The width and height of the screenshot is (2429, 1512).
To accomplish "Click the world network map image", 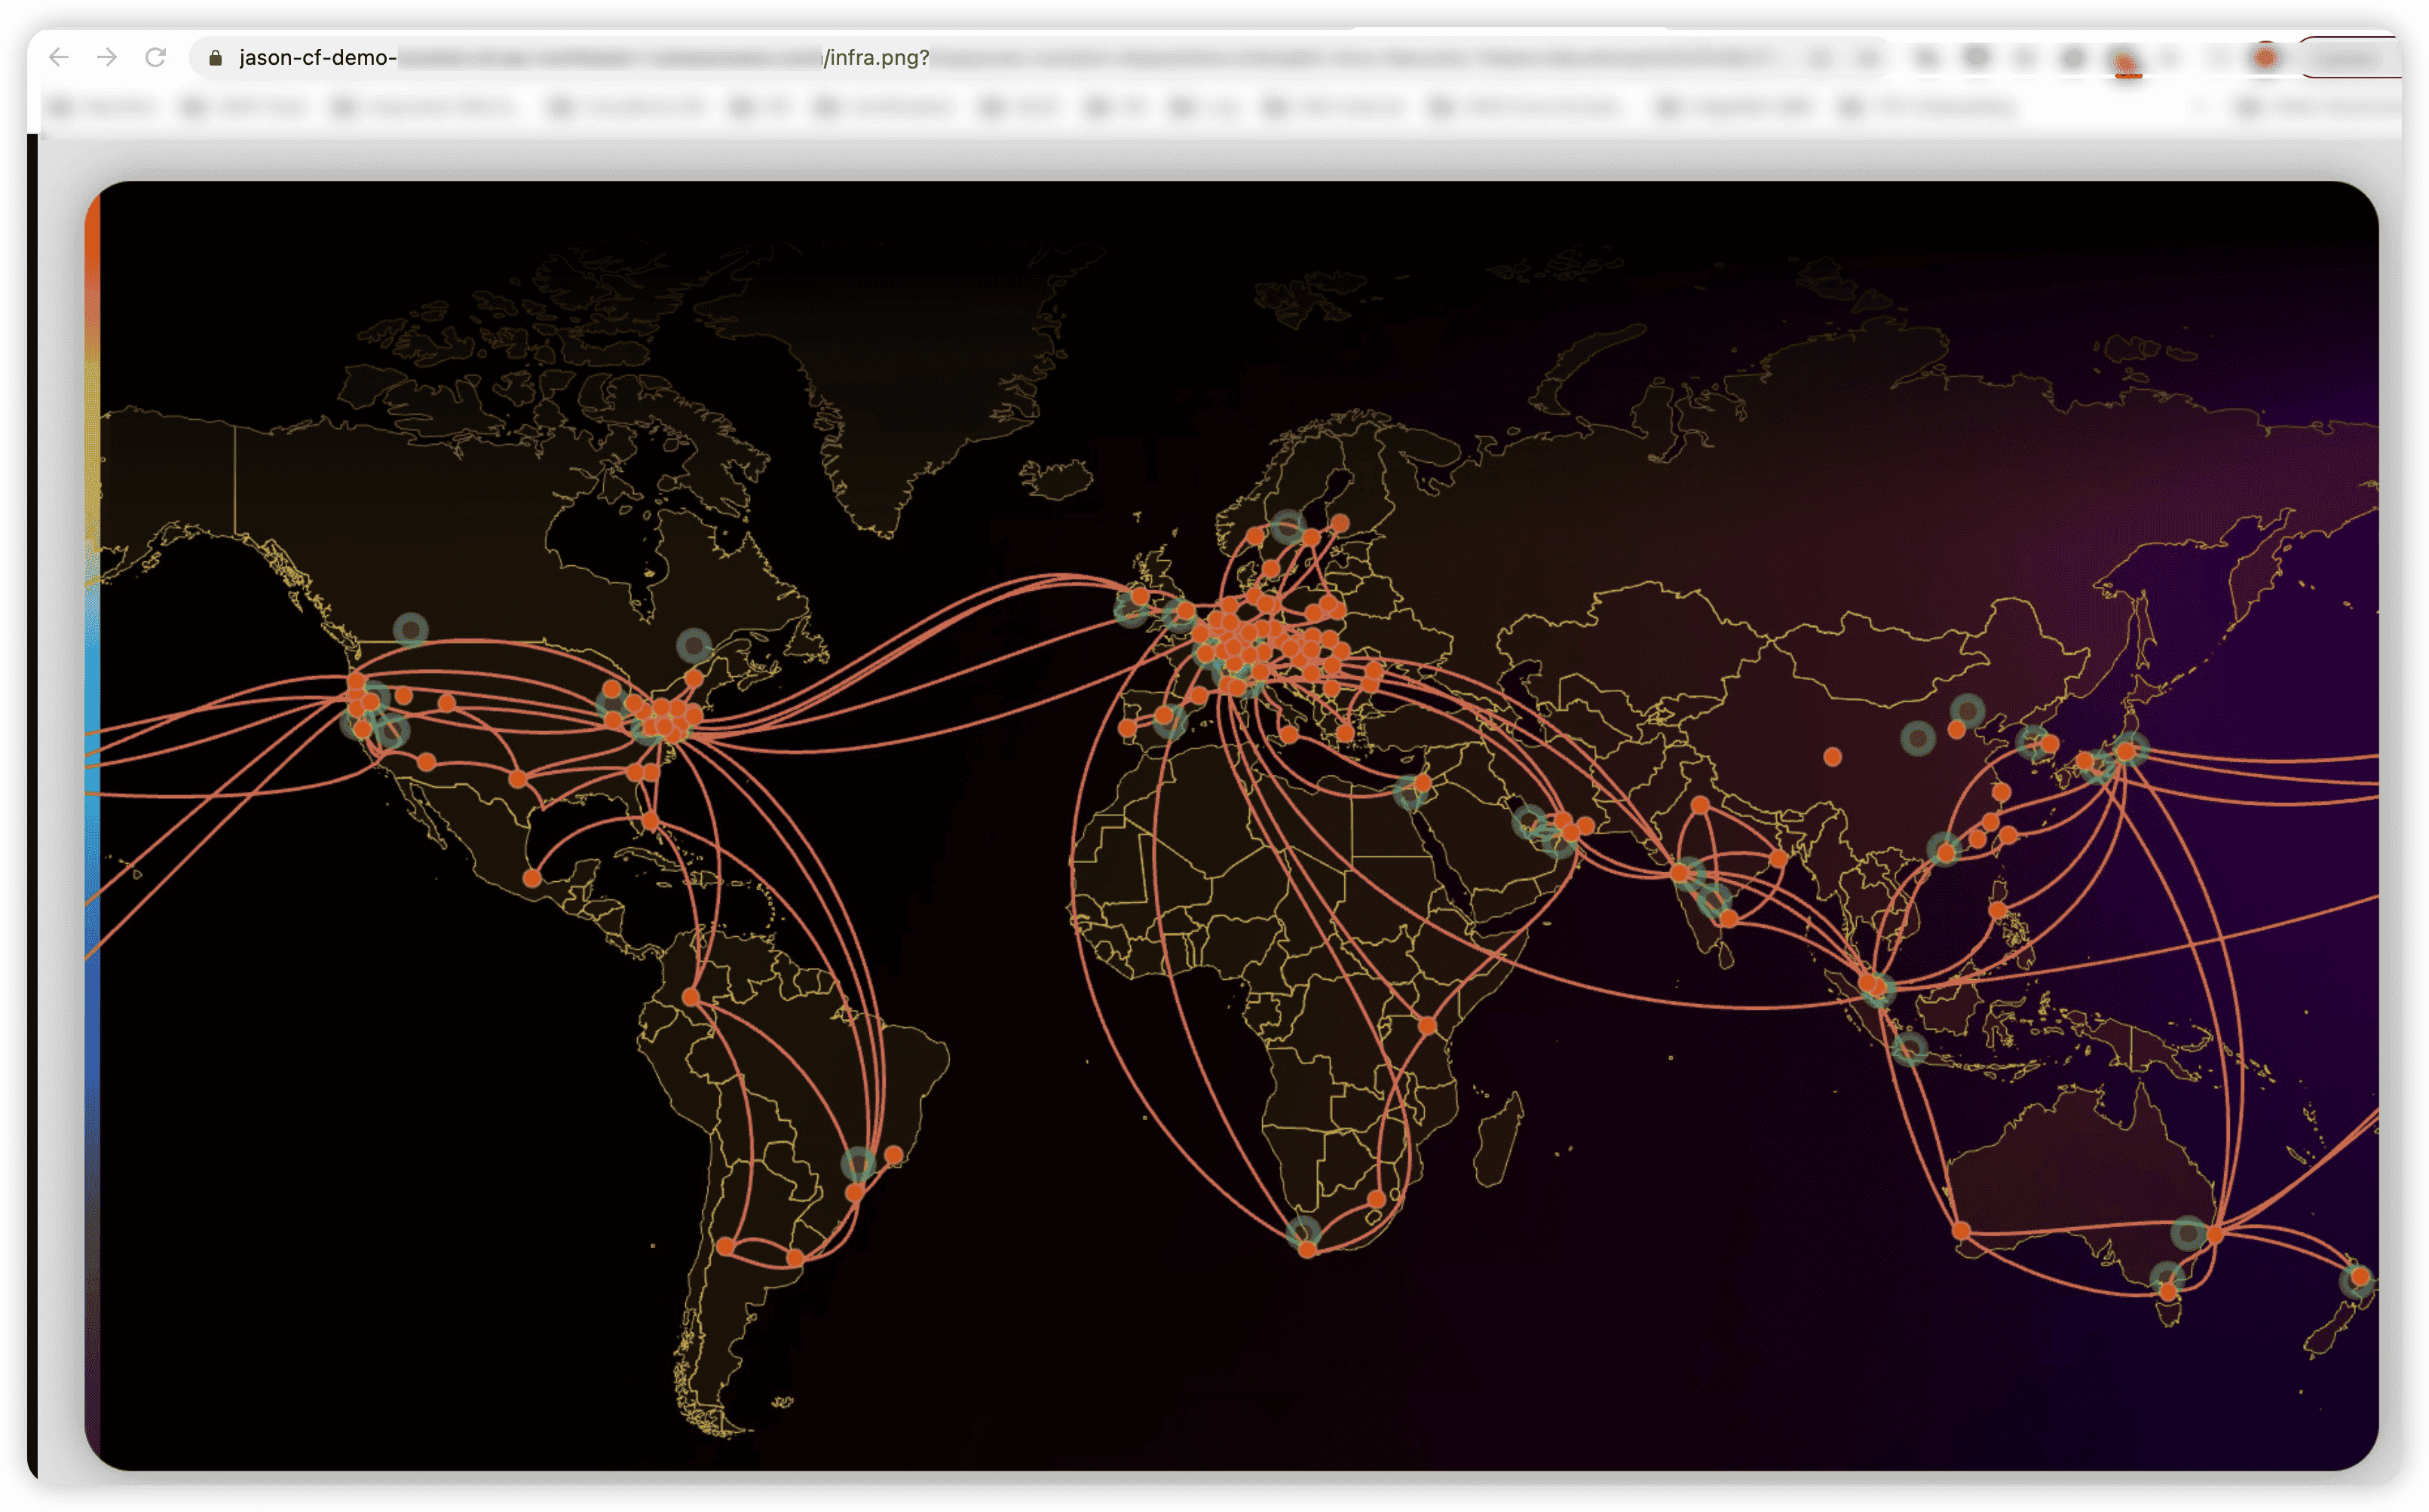I will tap(1231, 825).
